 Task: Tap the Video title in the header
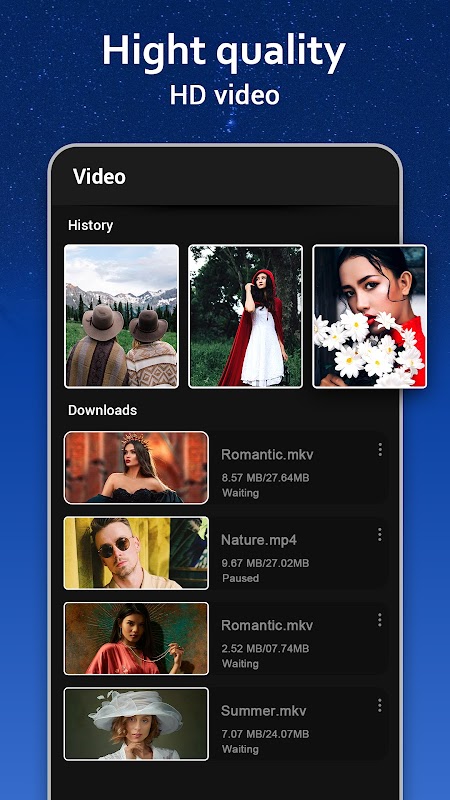point(99,177)
